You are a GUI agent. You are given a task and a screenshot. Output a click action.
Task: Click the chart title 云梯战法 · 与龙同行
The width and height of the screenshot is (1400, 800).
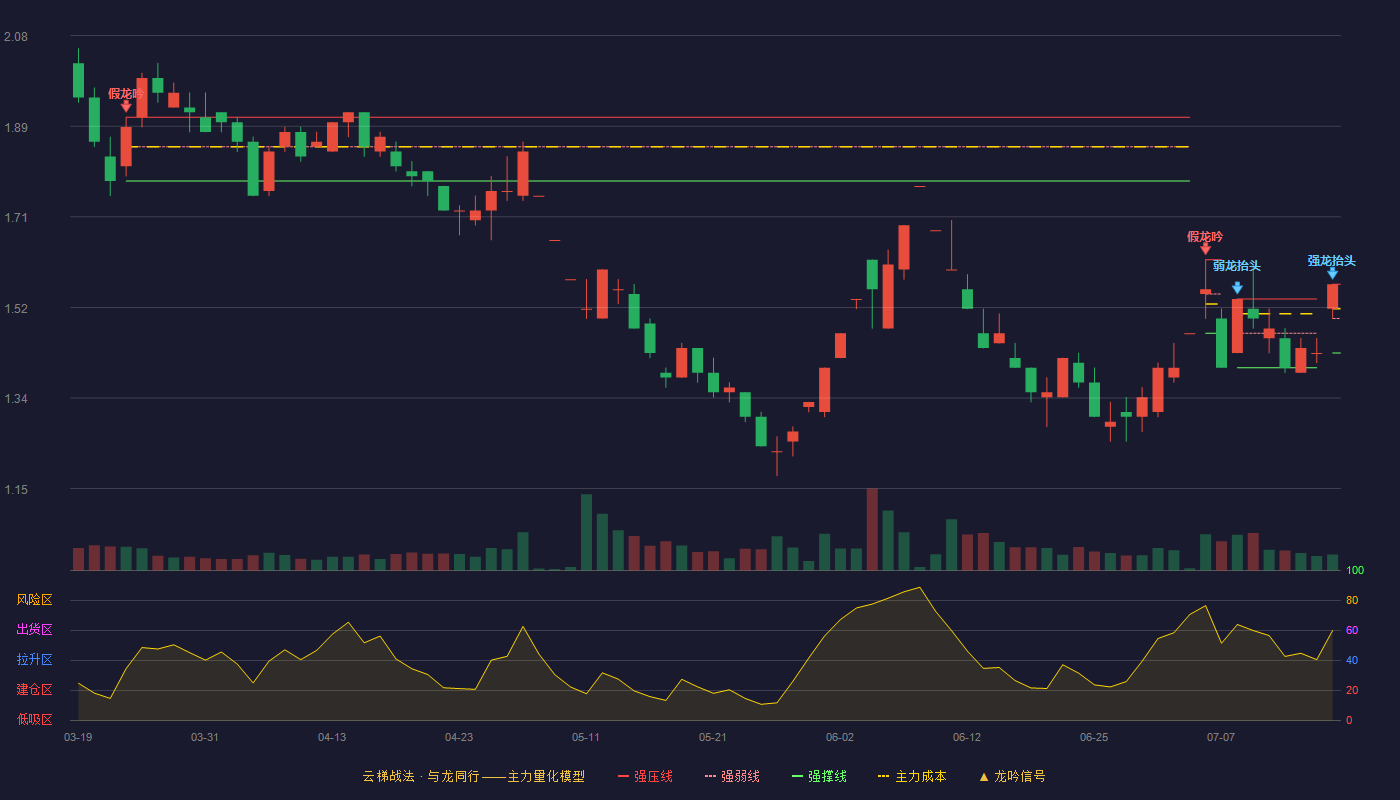coord(421,776)
